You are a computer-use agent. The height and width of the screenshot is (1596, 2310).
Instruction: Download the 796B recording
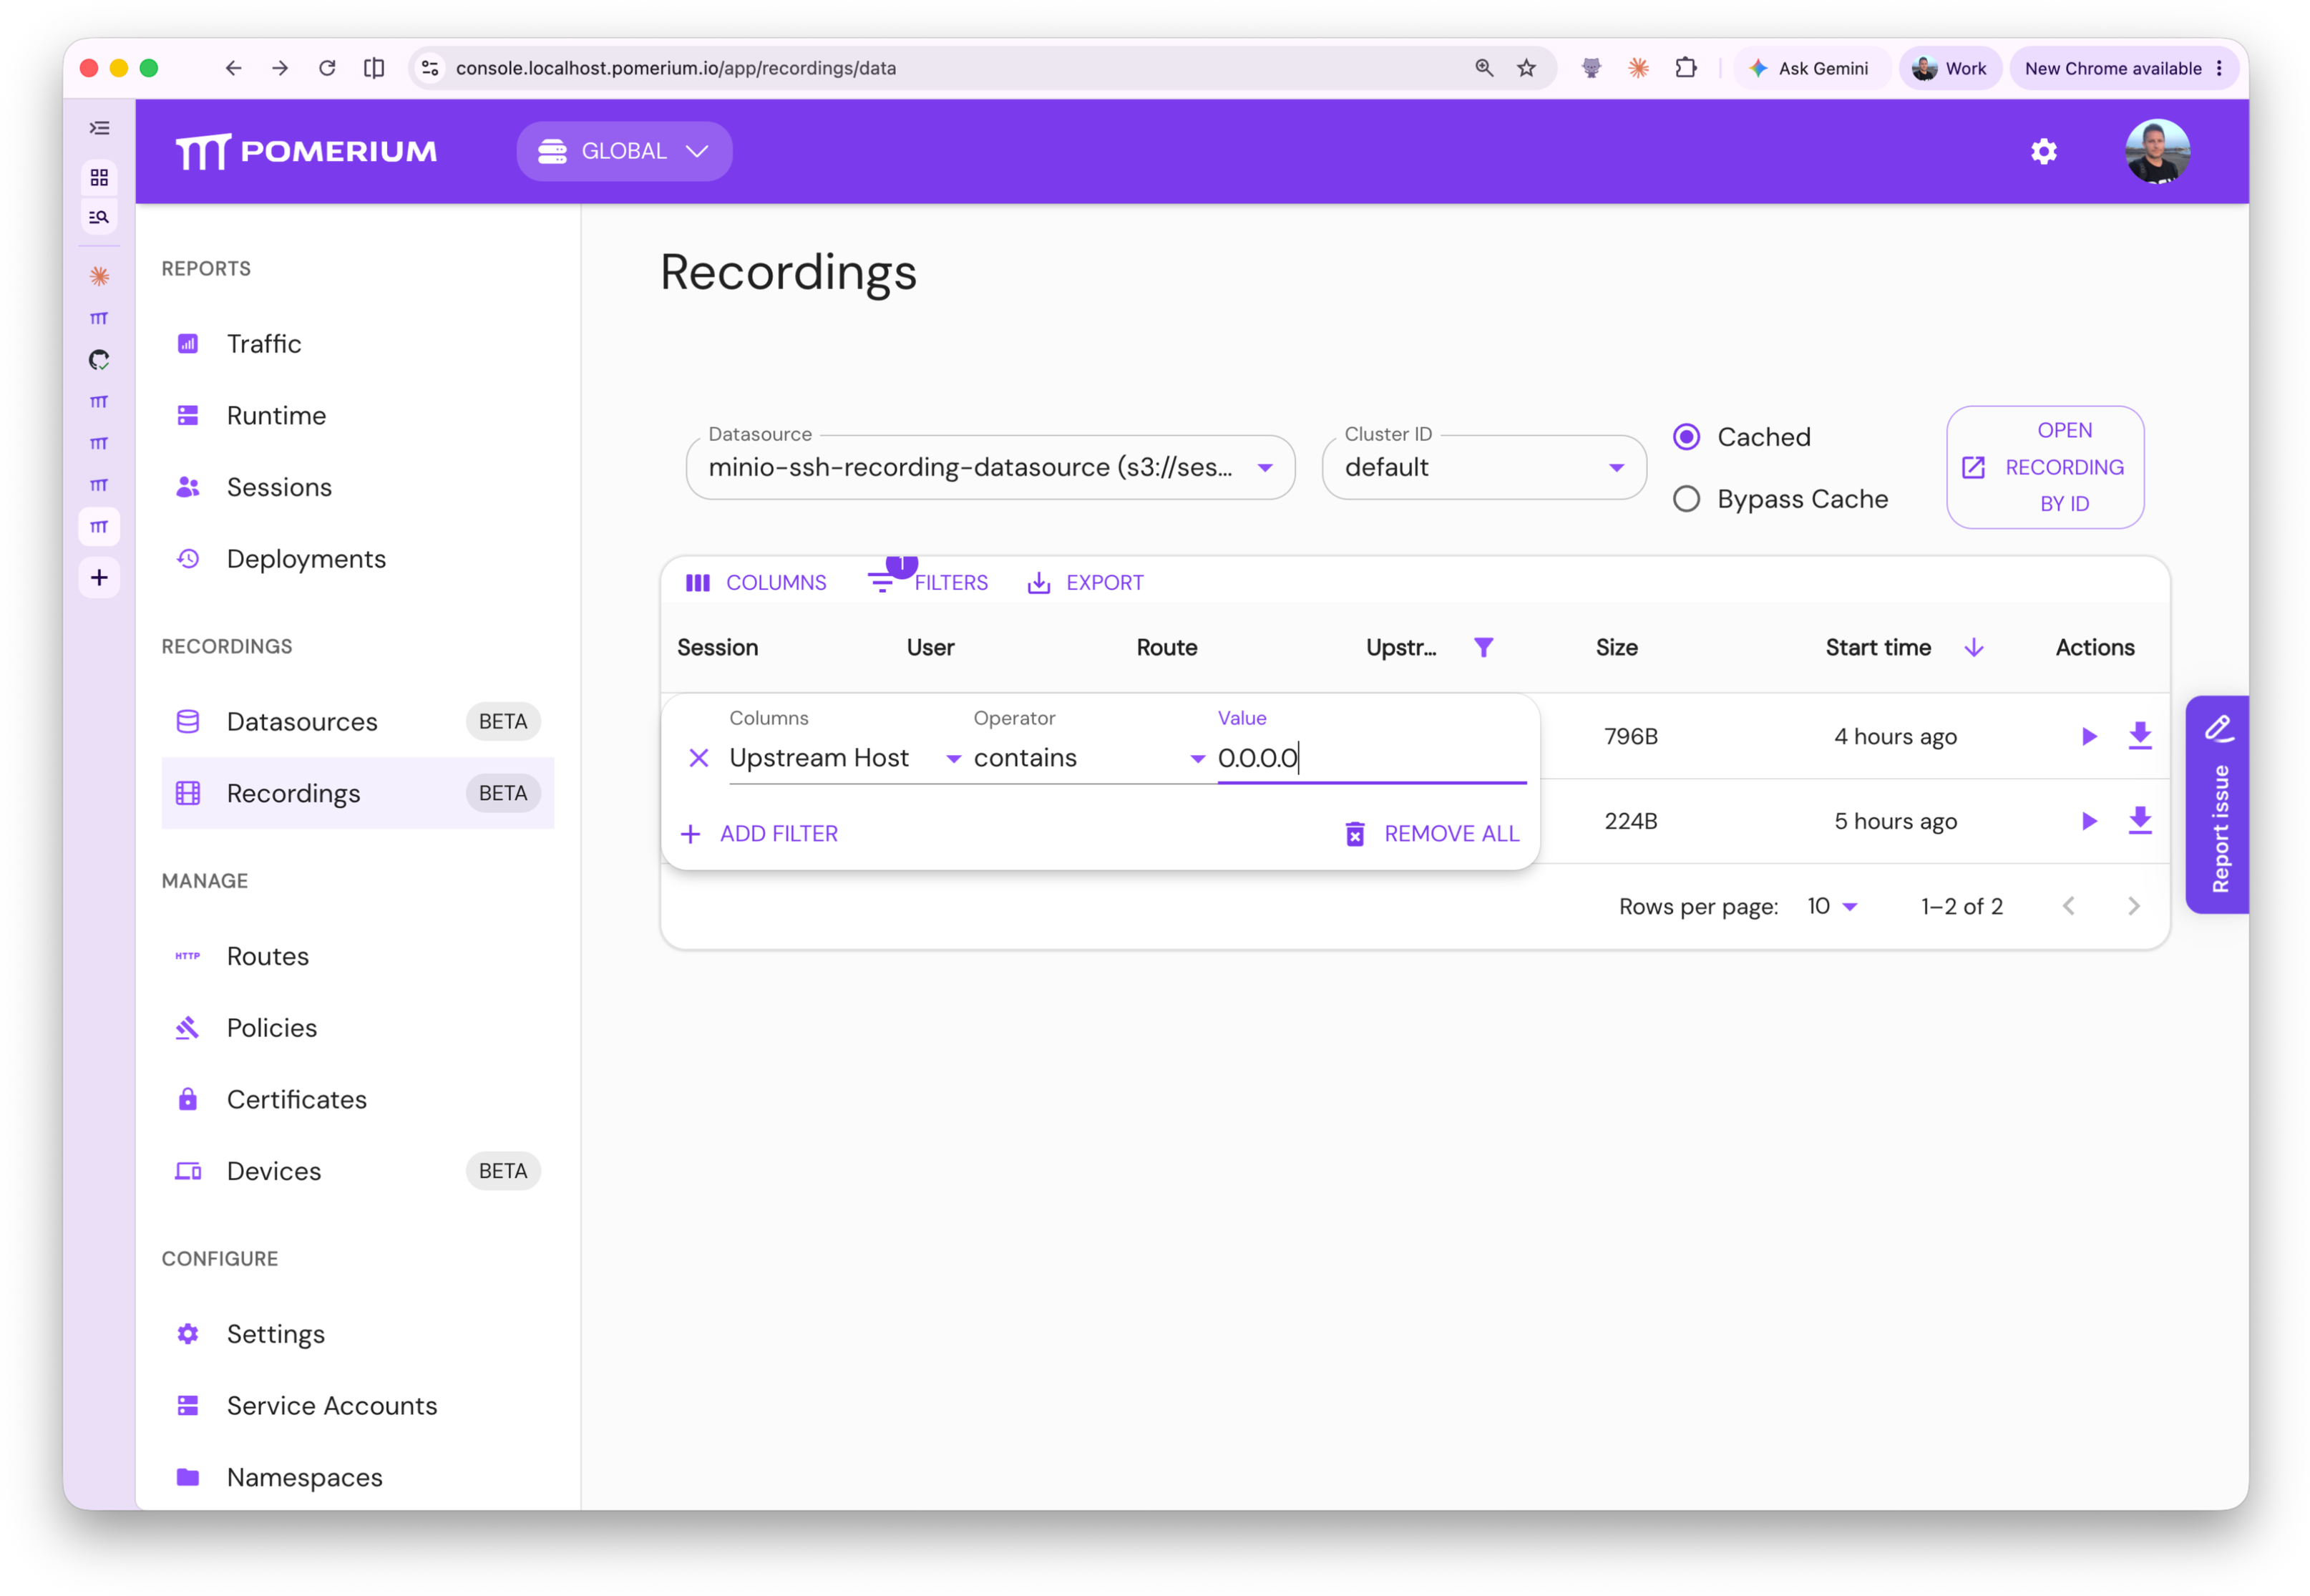click(x=2139, y=736)
